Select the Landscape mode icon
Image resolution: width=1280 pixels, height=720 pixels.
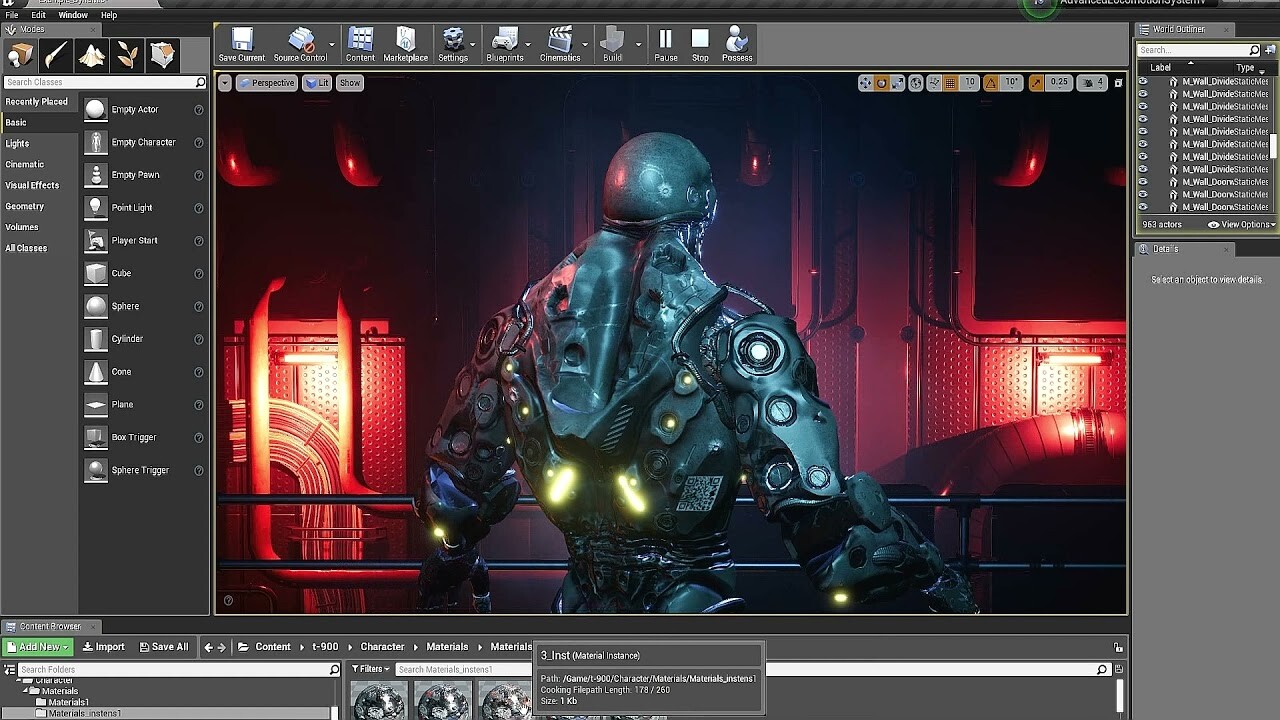[x=92, y=56]
